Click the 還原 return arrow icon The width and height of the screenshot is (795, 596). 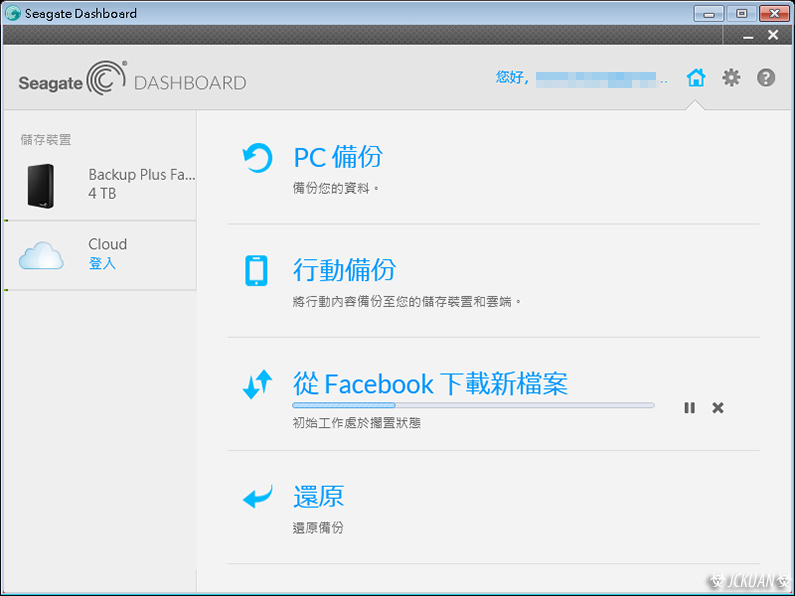click(x=258, y=497)
